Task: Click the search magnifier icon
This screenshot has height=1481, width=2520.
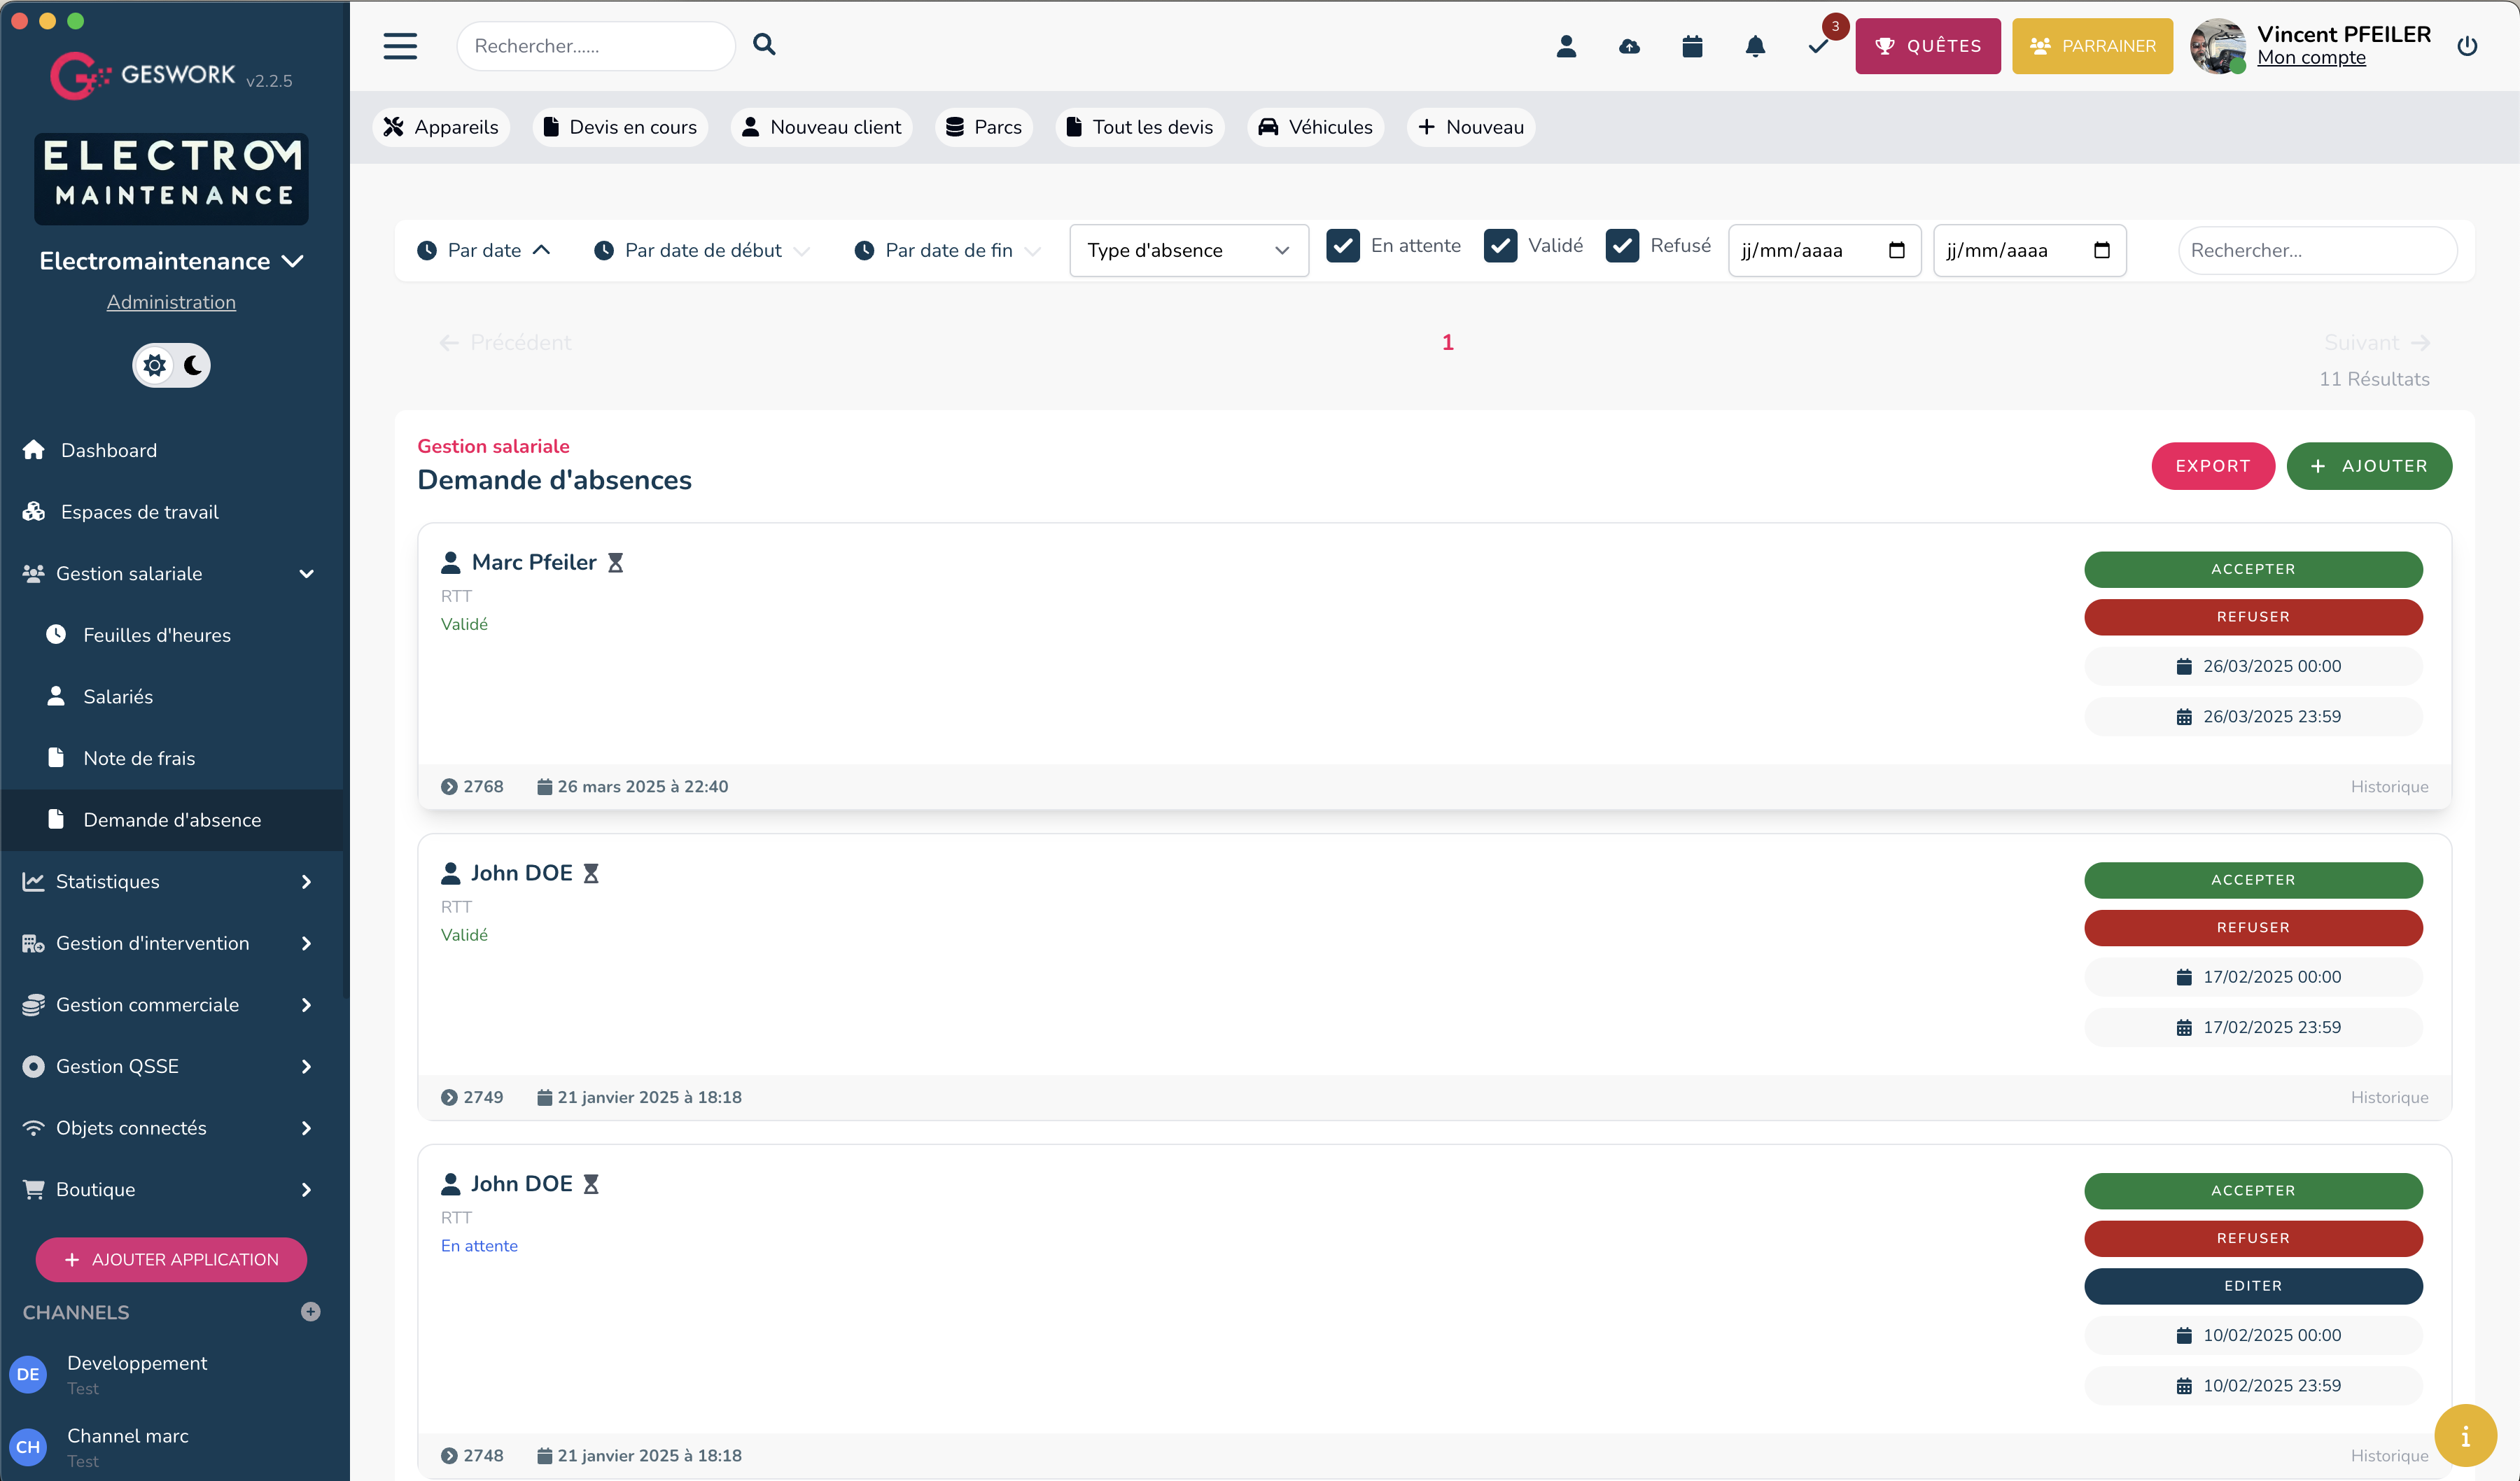Action: click(x=764, y=44)
